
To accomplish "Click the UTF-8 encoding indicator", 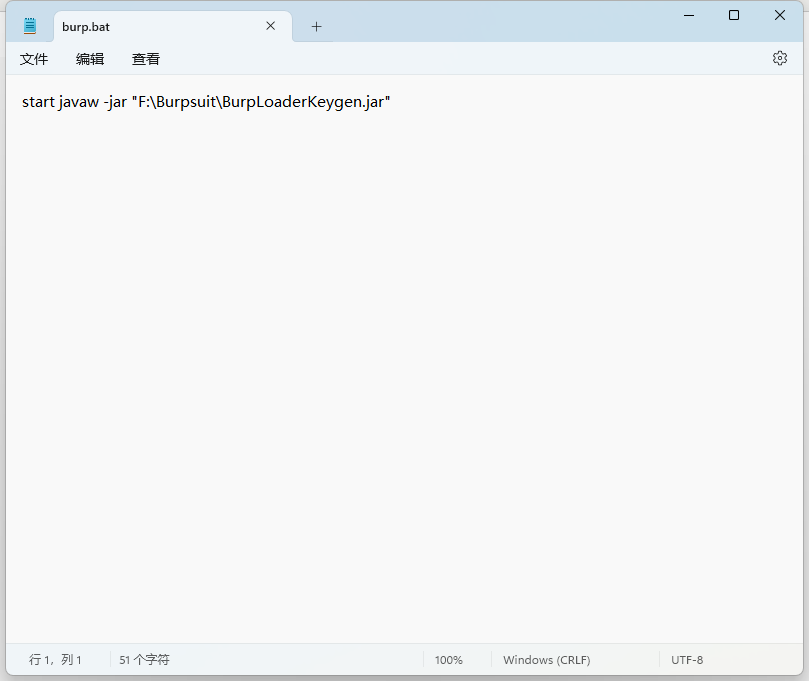I will [687, 660].
